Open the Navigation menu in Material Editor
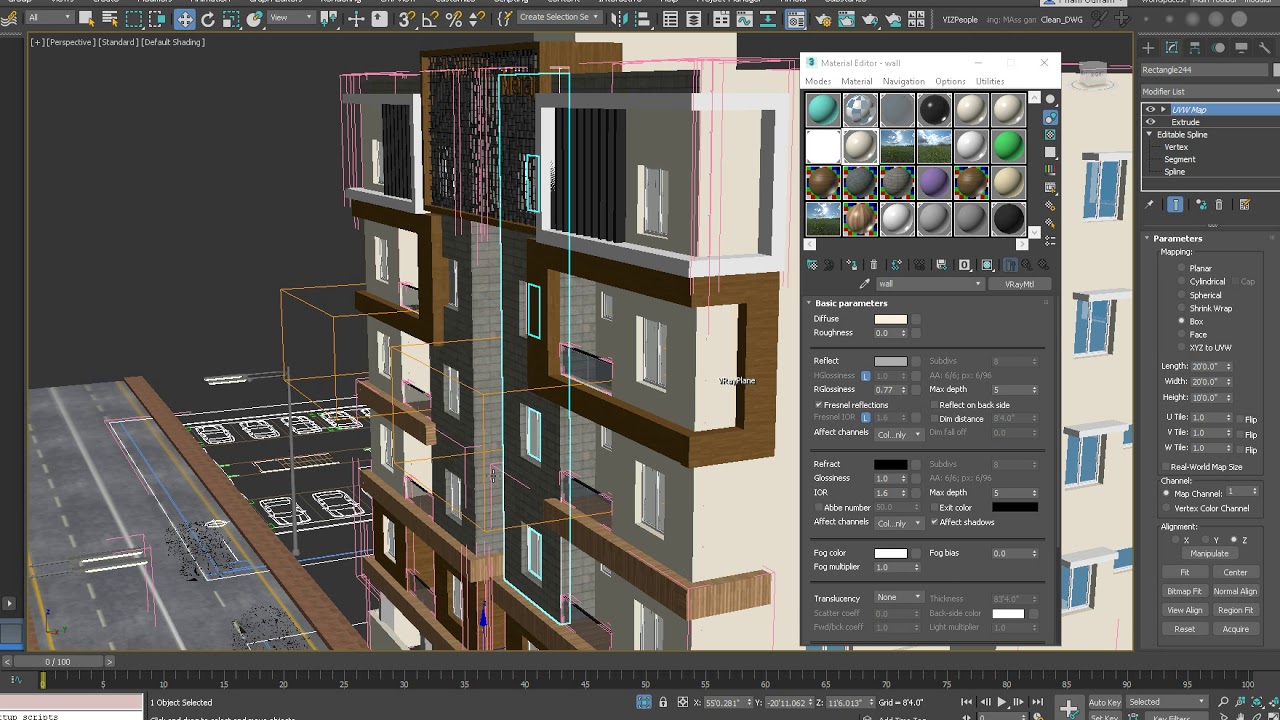The width and height of the screenshot is (1280, 720). tap(903, 81)
